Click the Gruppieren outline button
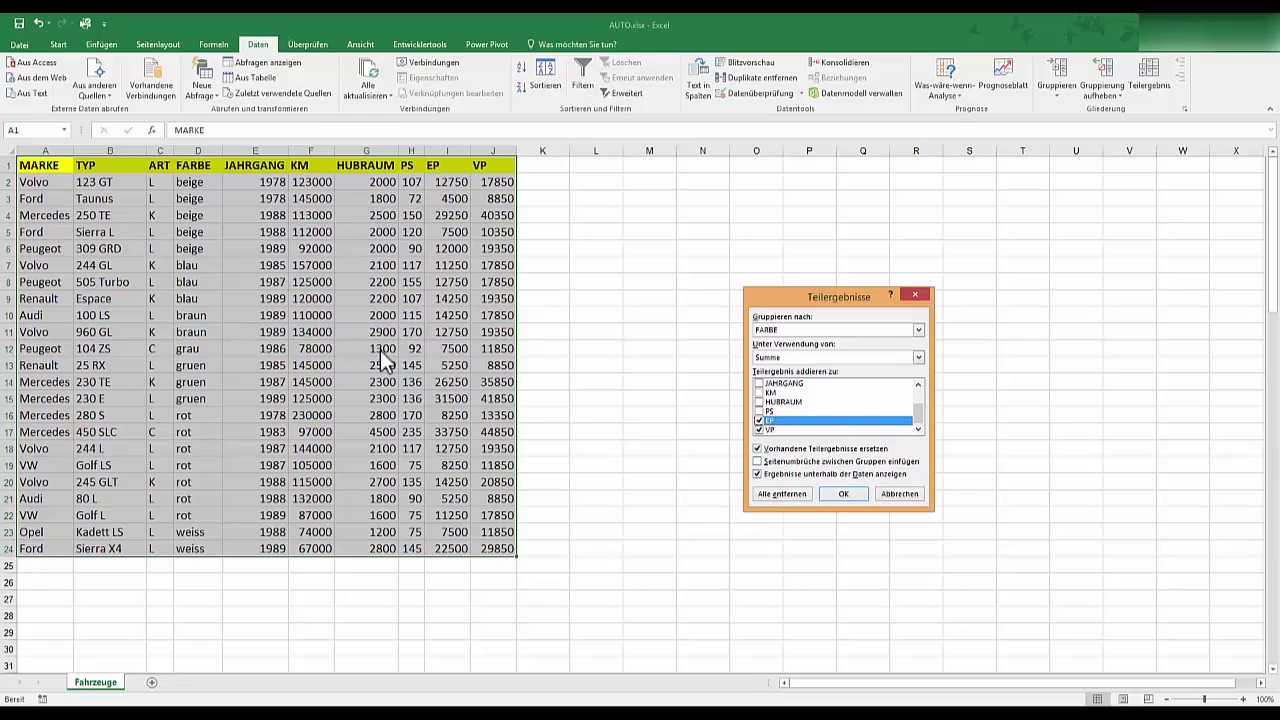This screenshot has width=1280, height=720. (x=1056, y=79)
